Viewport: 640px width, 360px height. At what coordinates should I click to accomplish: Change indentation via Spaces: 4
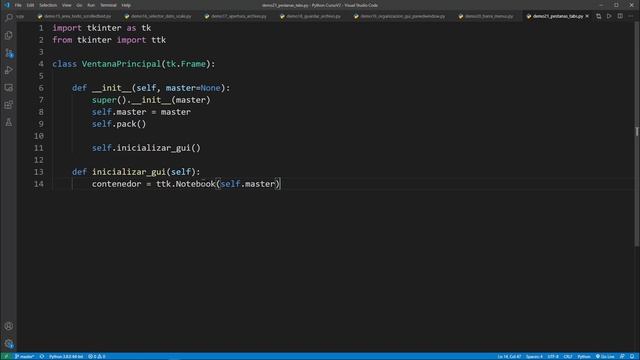(x=534, y=356)
